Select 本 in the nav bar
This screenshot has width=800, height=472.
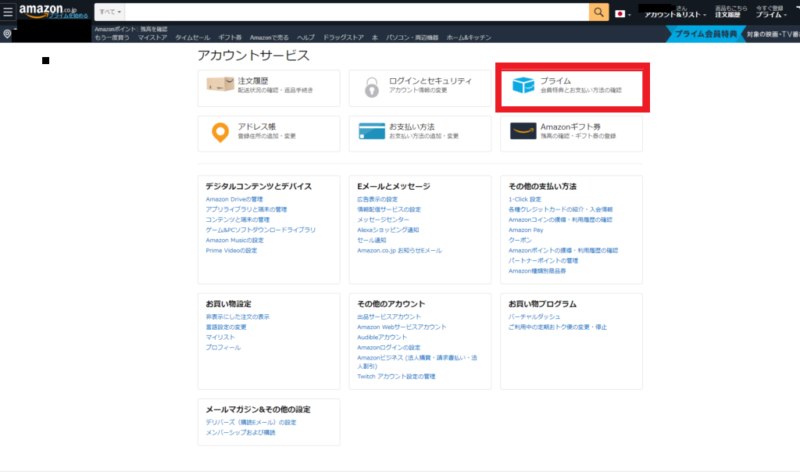(x=375, y=38)
